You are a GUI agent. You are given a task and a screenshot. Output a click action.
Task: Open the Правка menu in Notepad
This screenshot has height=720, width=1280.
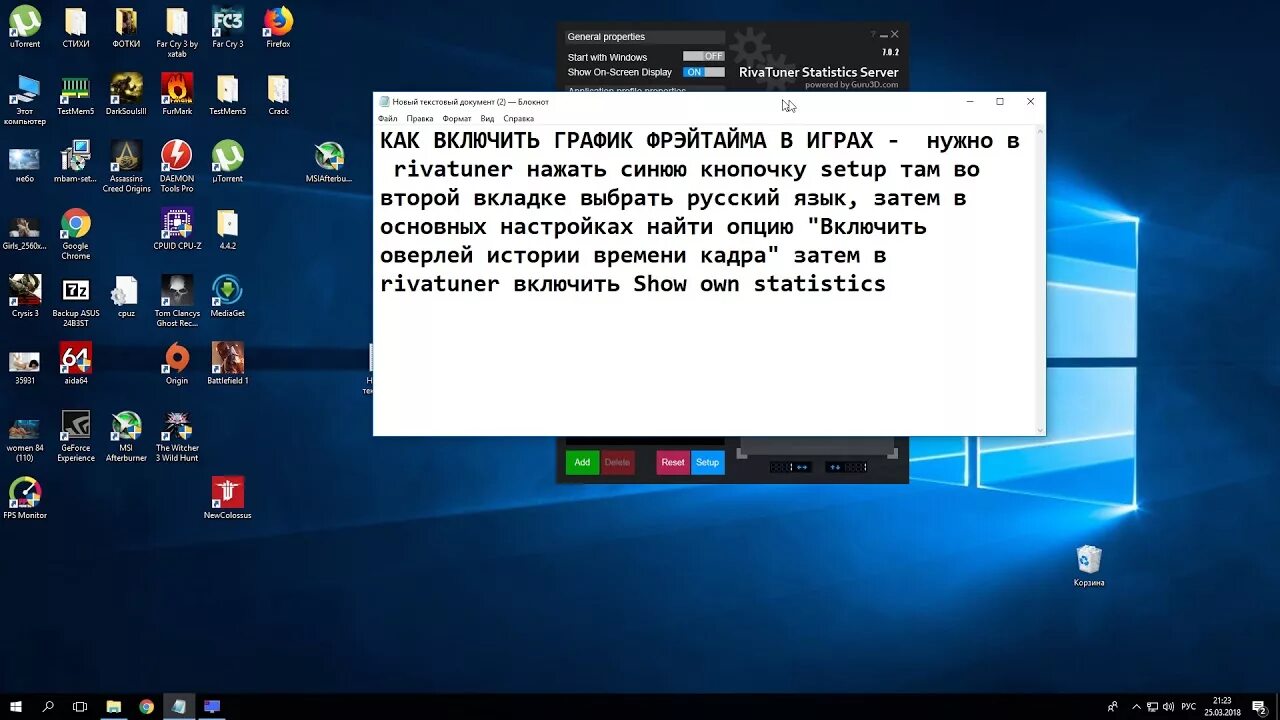pos(420,118)
